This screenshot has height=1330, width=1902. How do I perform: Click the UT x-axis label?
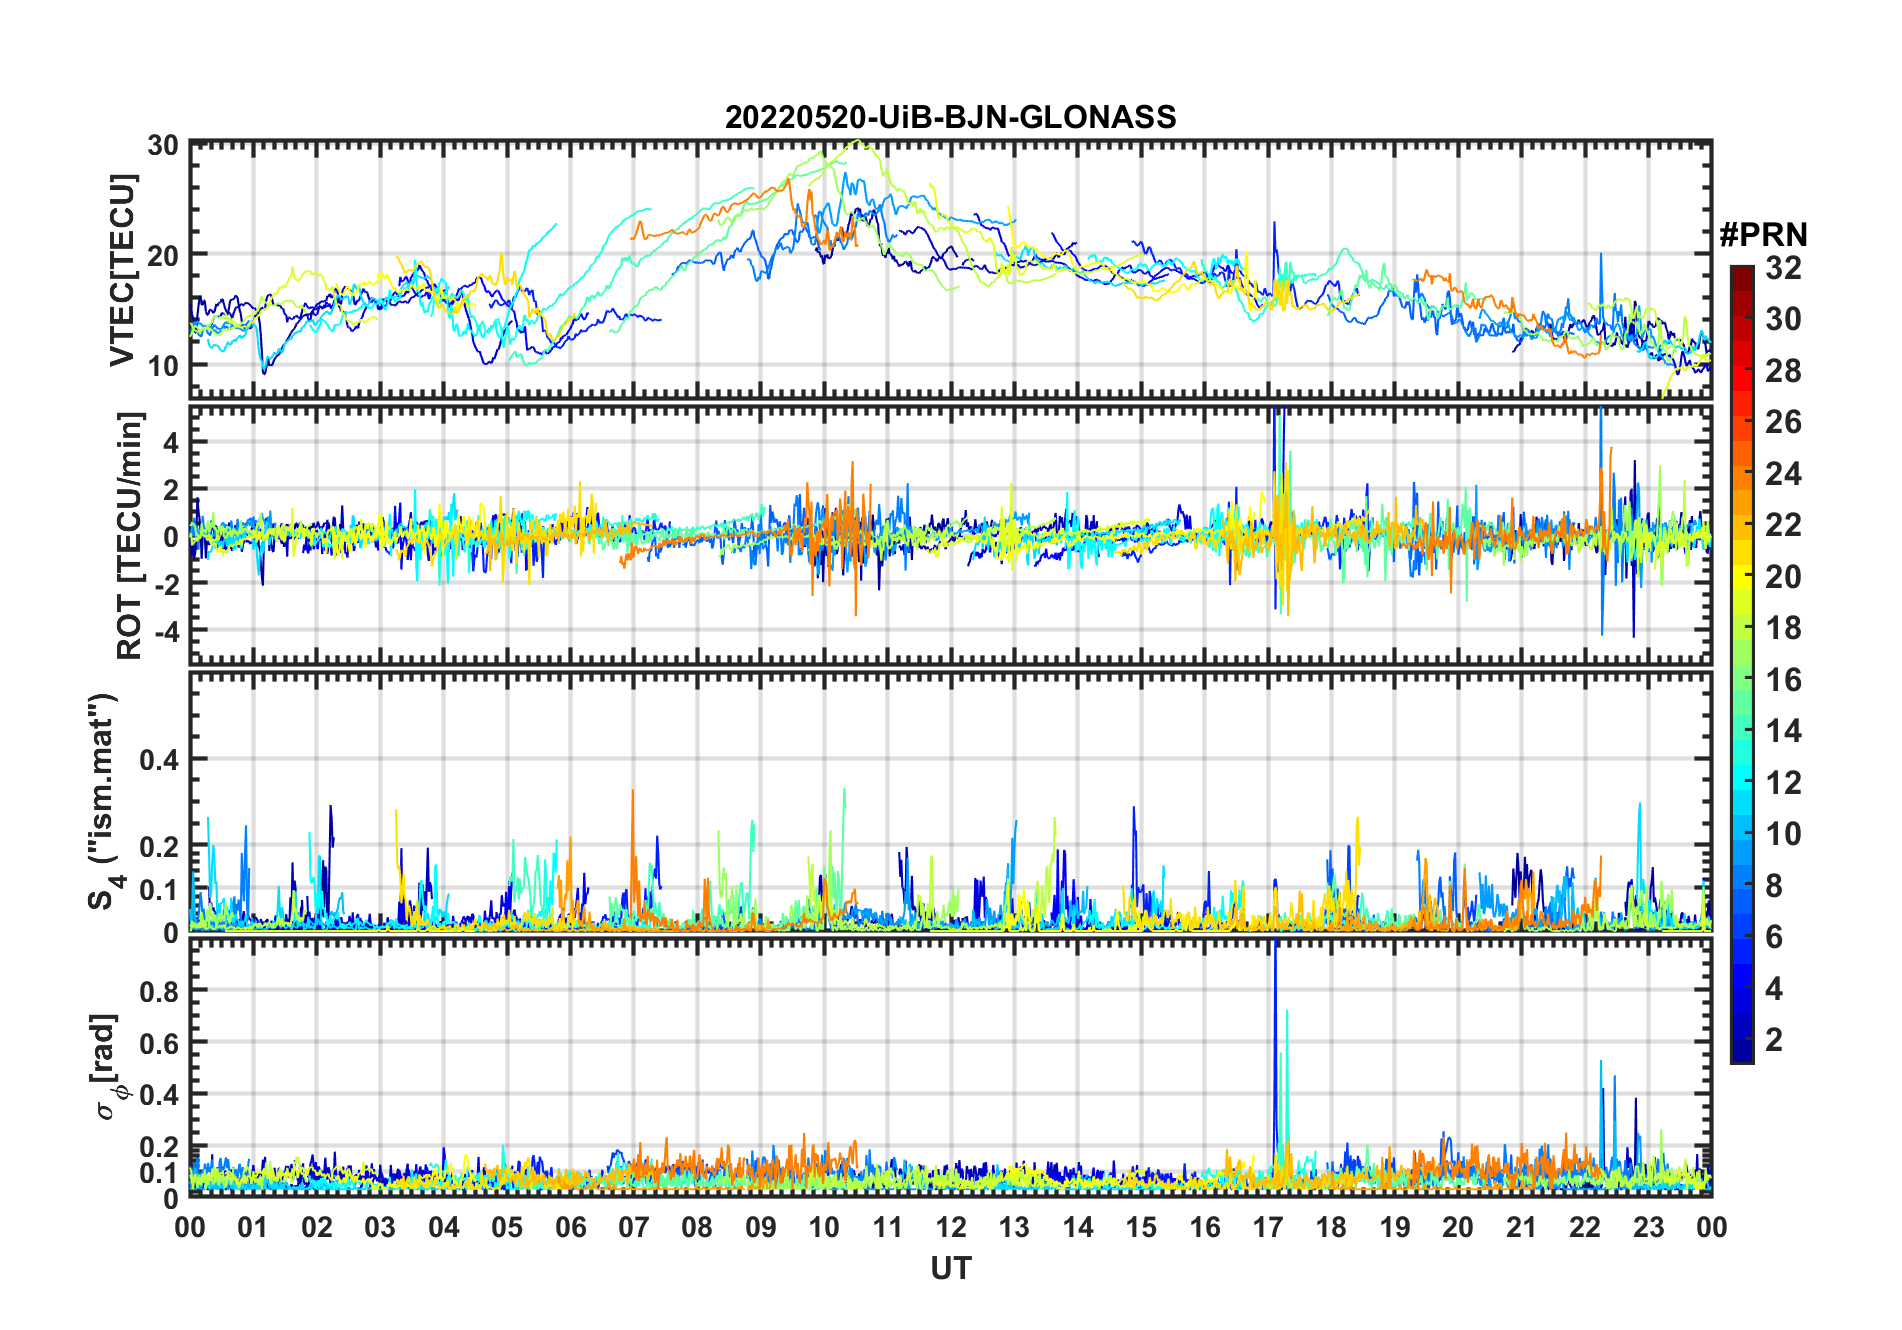click(950, 1269)
